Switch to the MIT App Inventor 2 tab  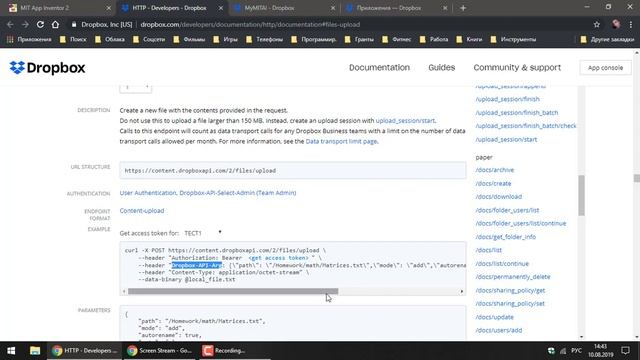(59, 8)
